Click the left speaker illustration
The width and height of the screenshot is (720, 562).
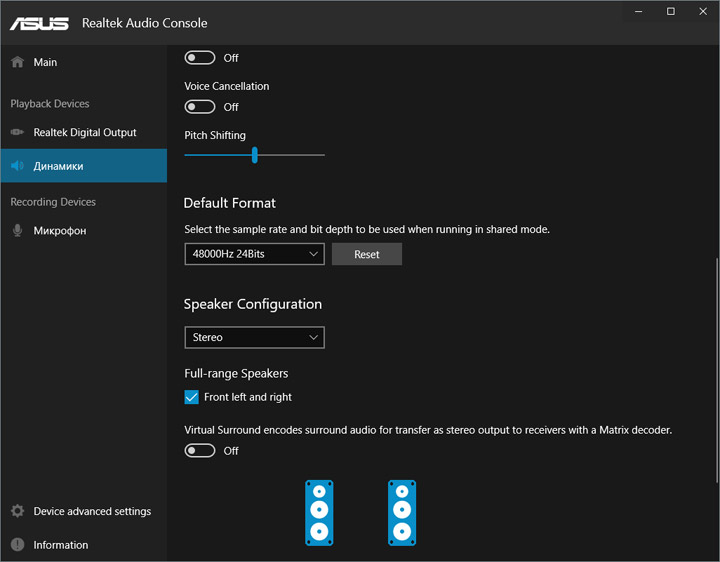coord(319,512)
